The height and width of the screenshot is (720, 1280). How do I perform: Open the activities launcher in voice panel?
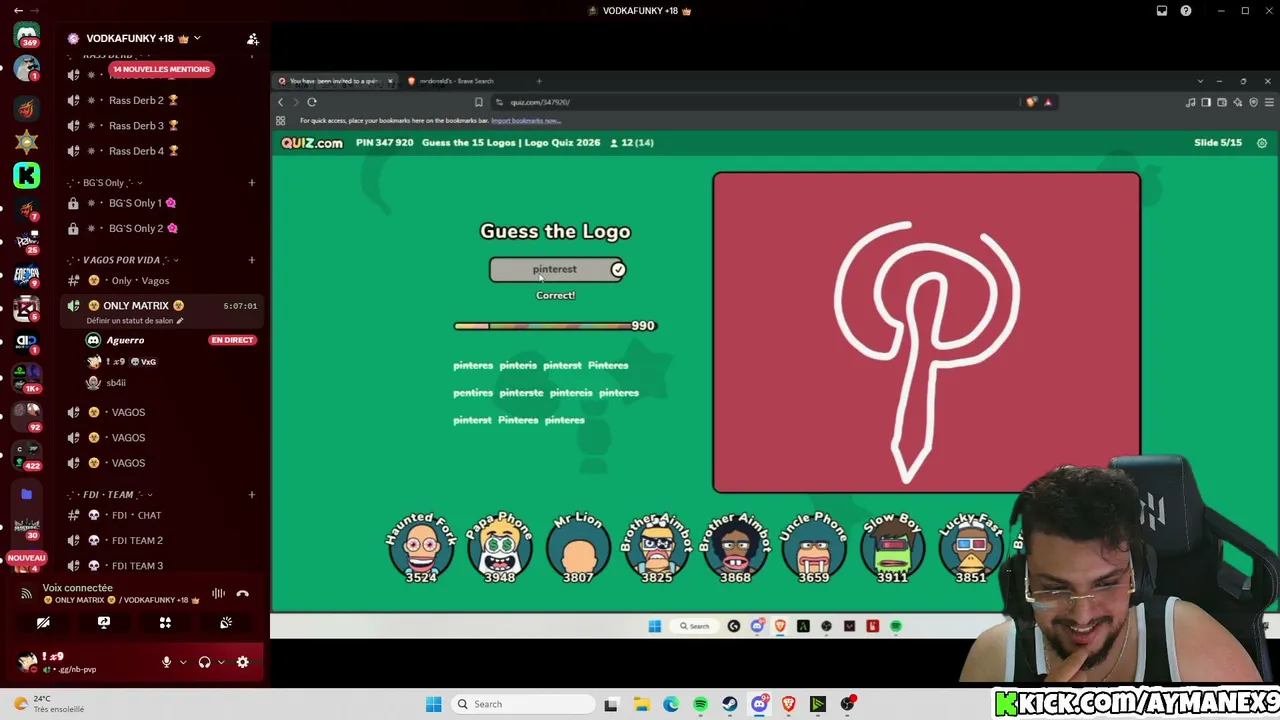point(165,622)
